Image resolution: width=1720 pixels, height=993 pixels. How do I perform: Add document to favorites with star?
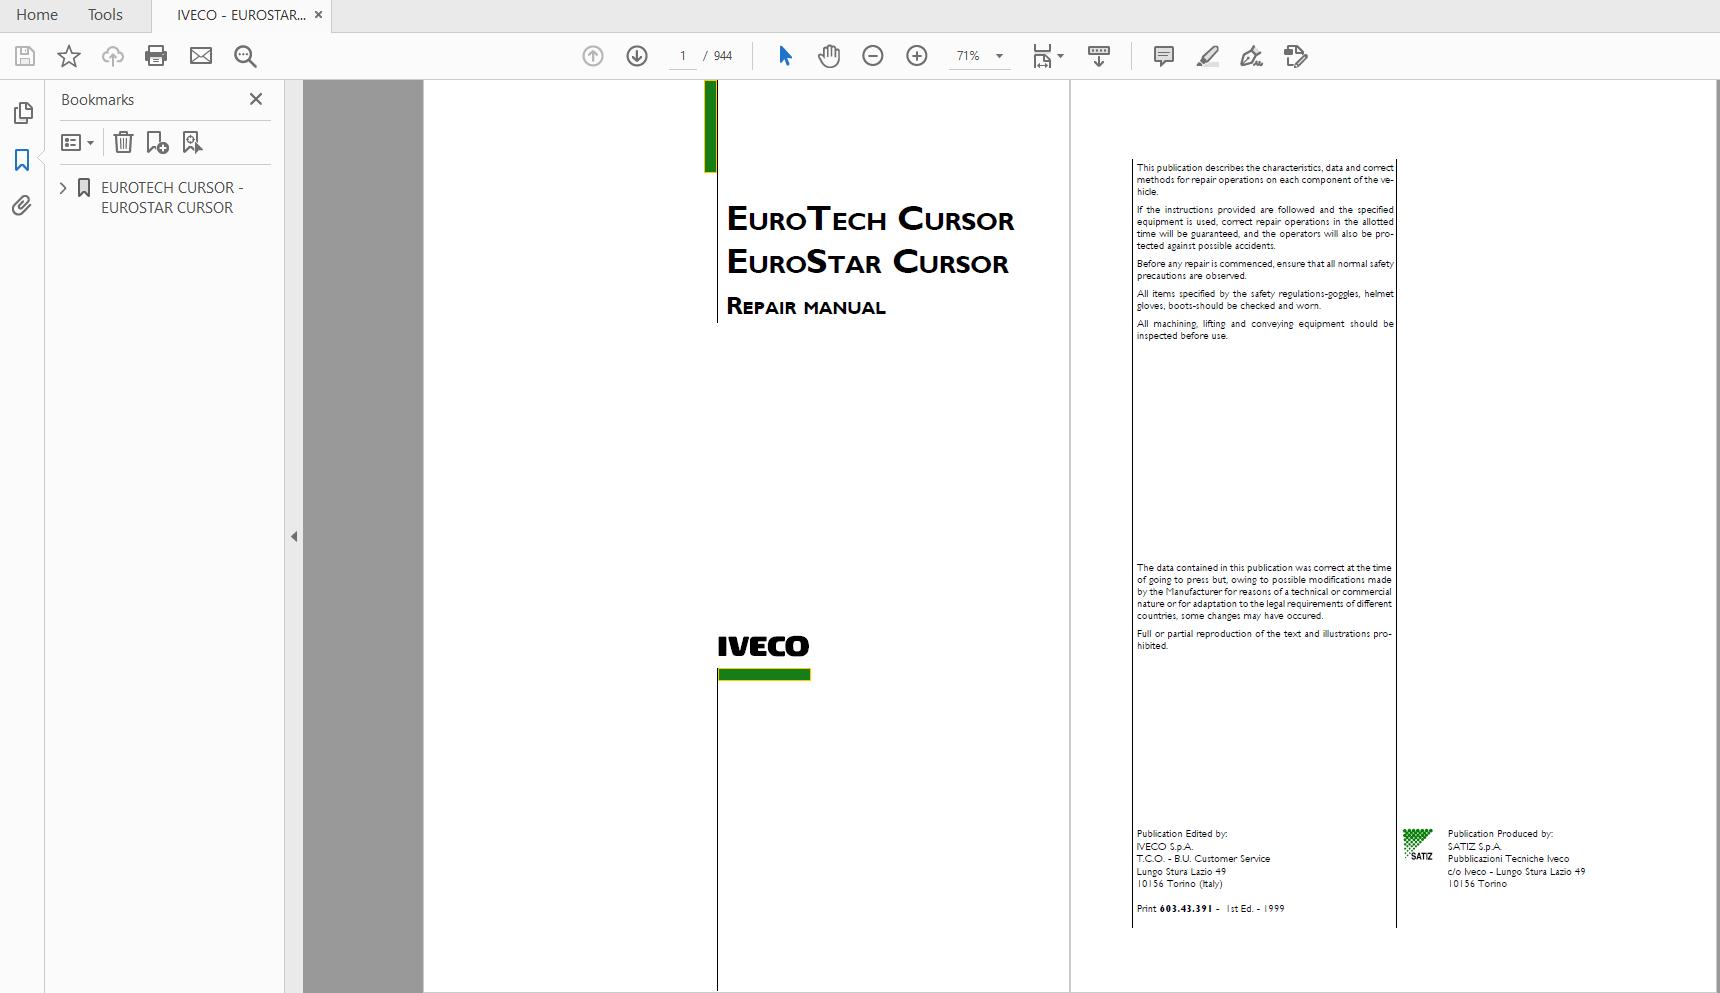[x=68, y=56]
